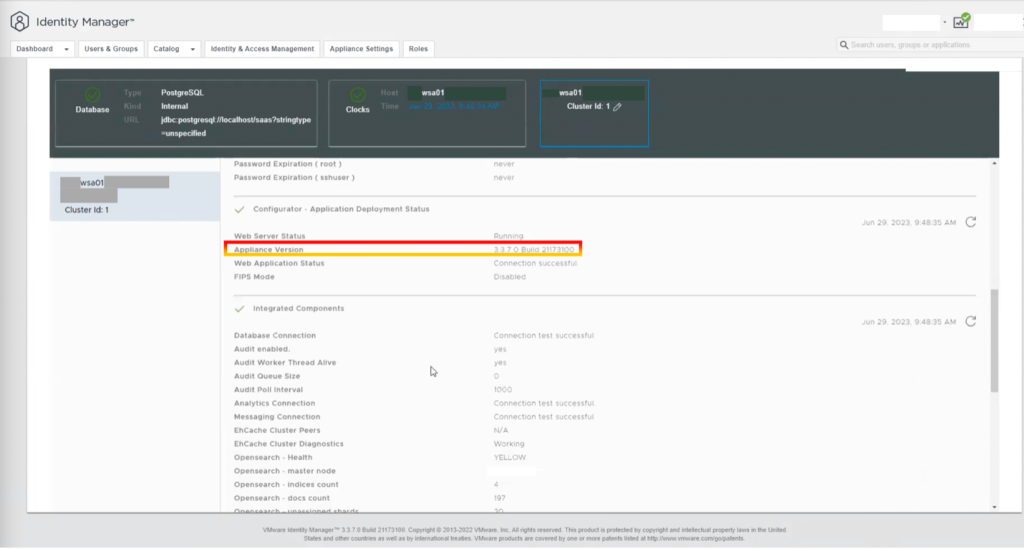This screenshot has height=549, width=1024.
Task: Open the user account dropdown arrow
Action: [x=944, y=22]
